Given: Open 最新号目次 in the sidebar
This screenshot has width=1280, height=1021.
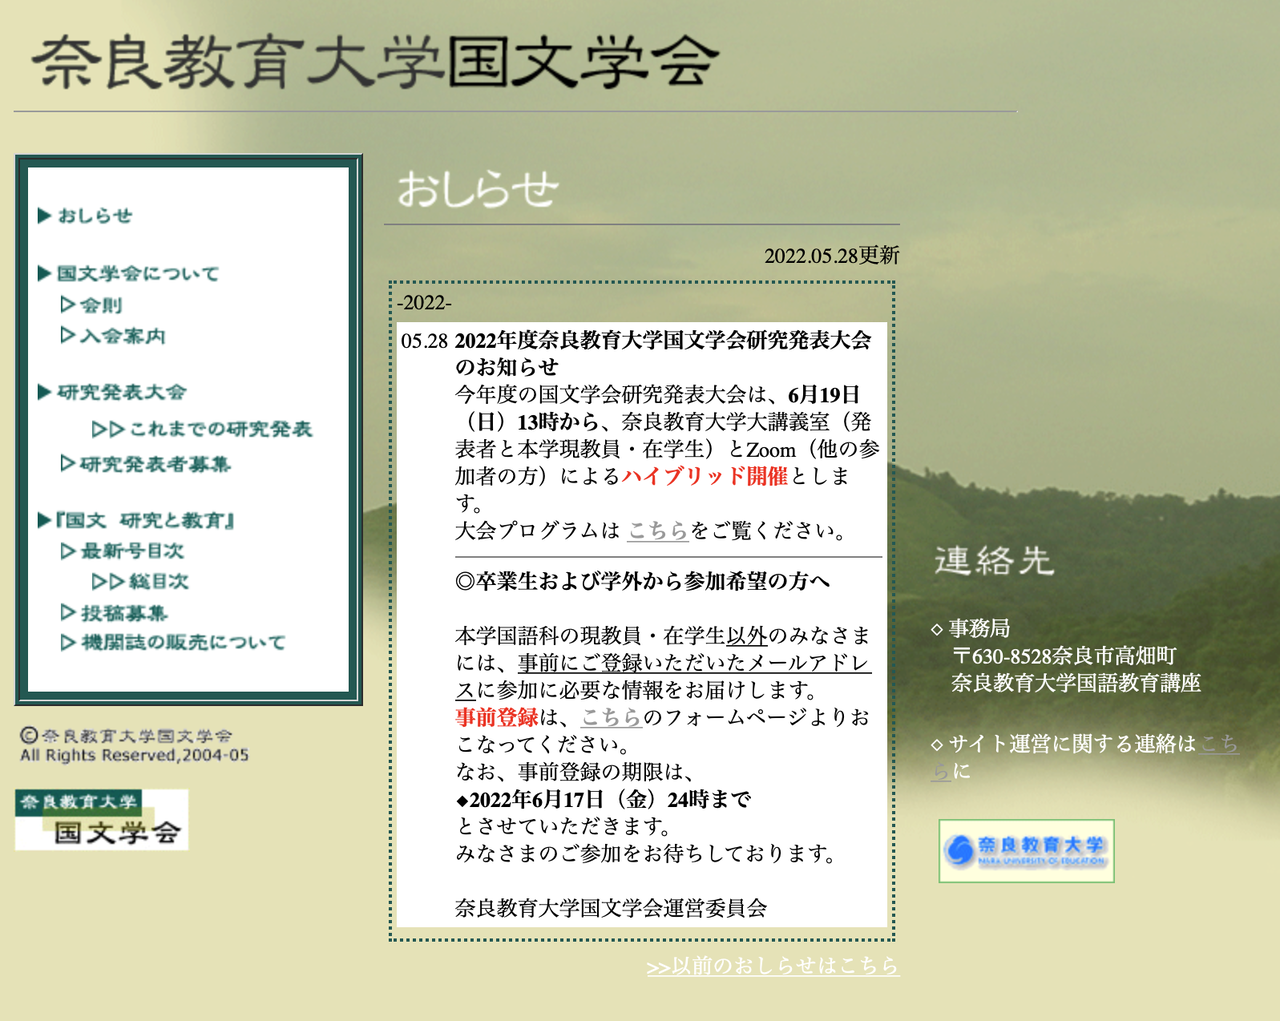Looking at the screenshot, I should 122,550.
